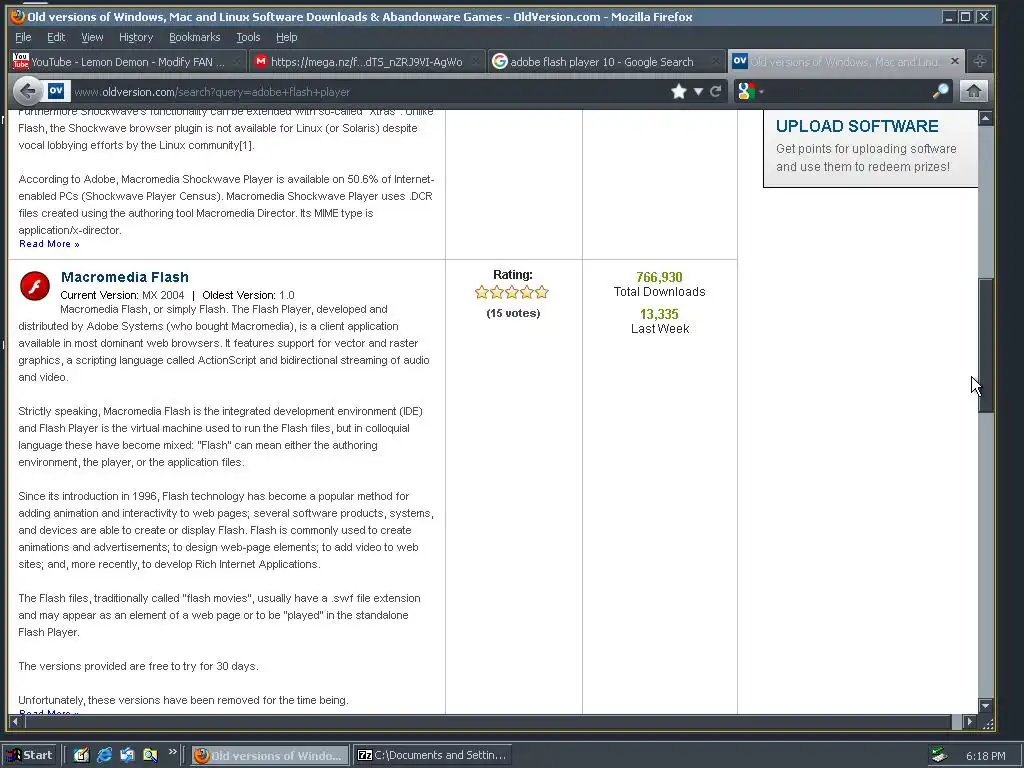This screenshot has width=1024, height=768.
Task: Open the Google search engine selector
Action: pyautogui.click(x=750, y=91)
